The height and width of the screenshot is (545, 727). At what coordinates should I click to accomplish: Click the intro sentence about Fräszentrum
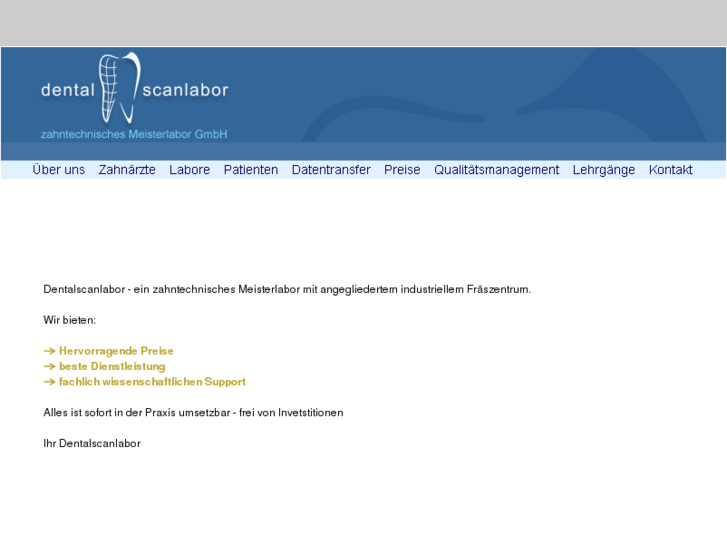pos(287,289)
